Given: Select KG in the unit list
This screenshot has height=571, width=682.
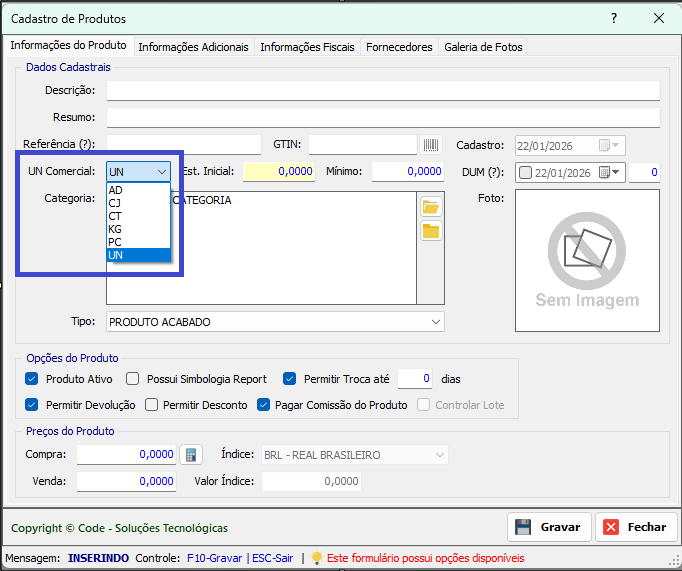Looking at the screenshot, I should coord(138,229).
